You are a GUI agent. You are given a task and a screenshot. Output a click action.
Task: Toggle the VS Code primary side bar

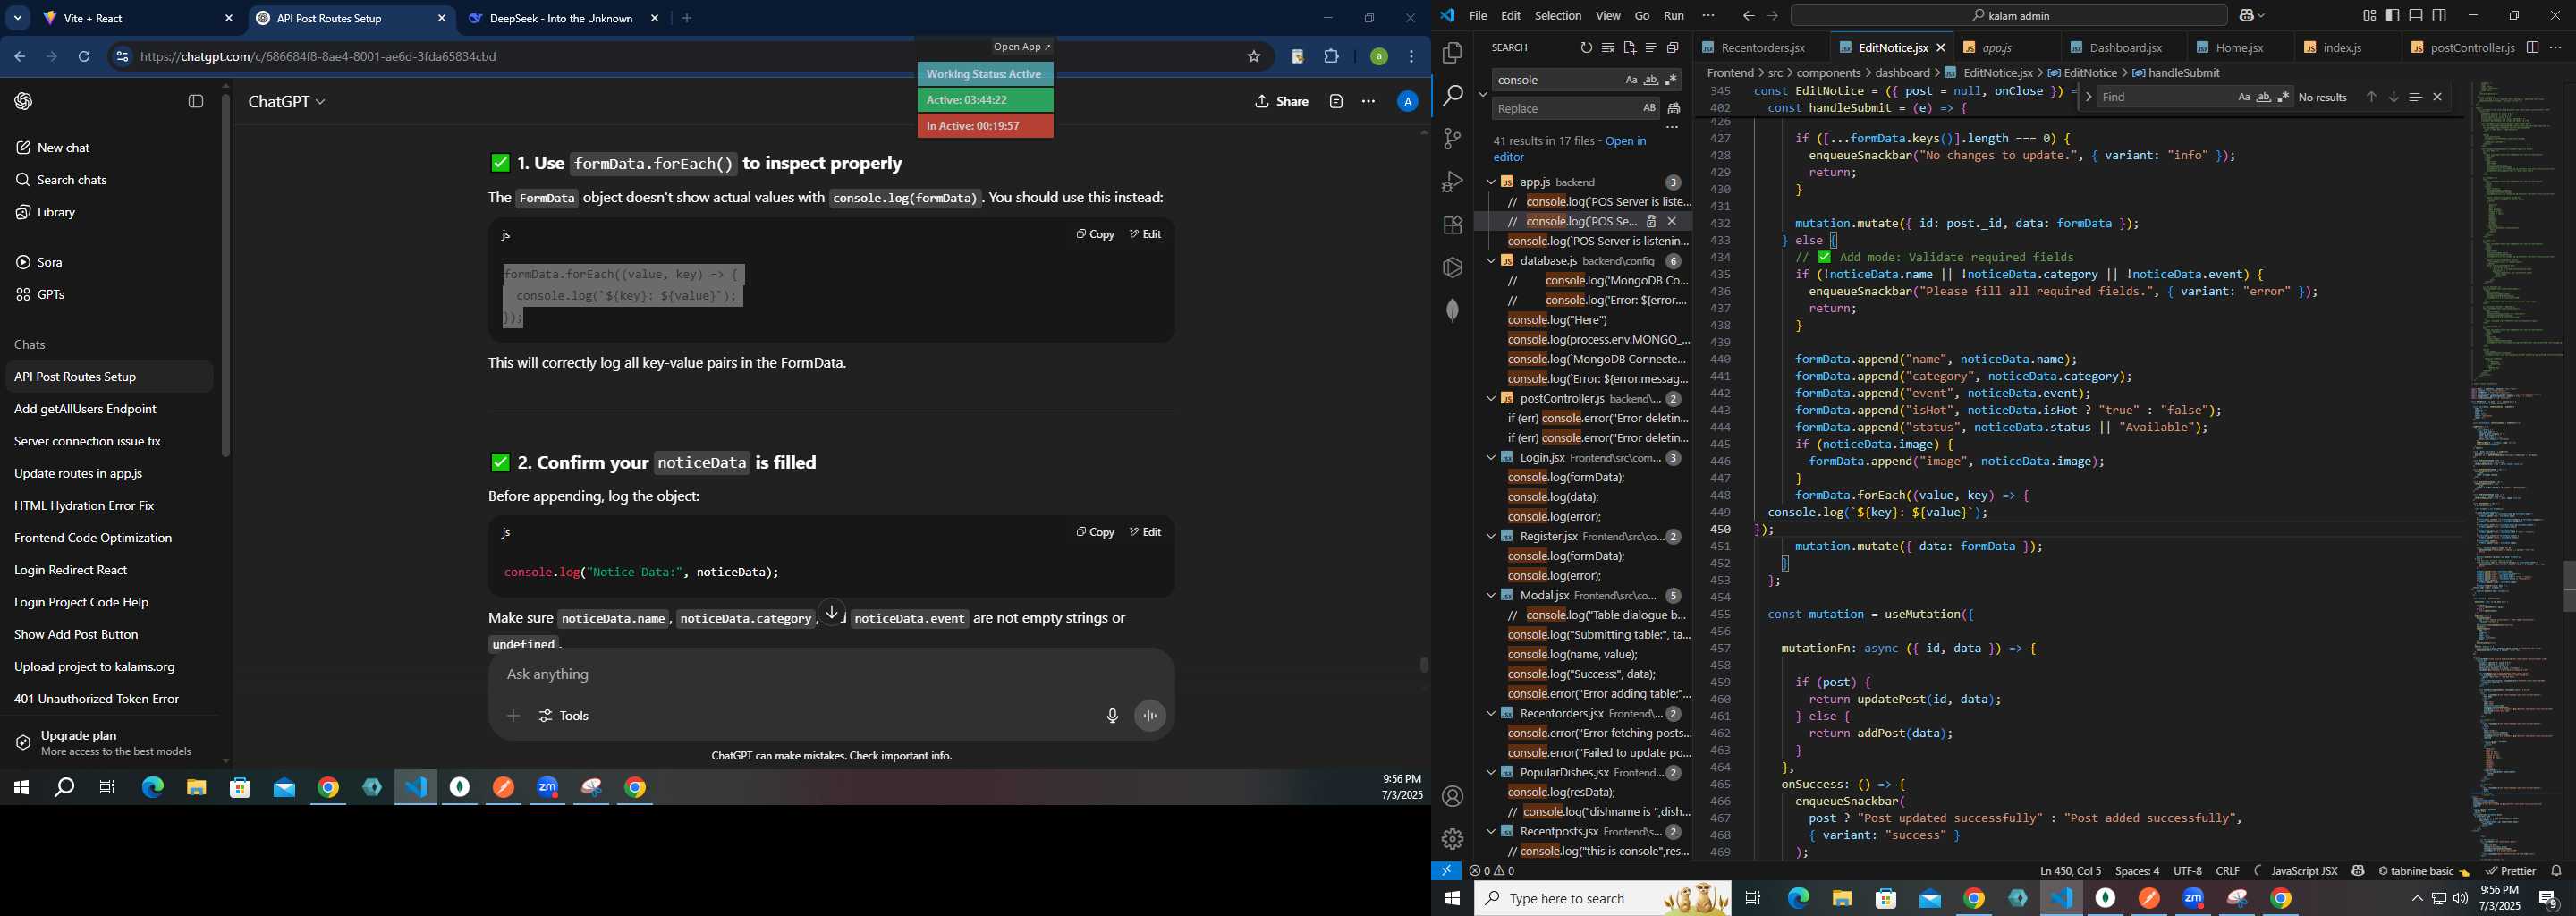click(x=2393, y=15)
